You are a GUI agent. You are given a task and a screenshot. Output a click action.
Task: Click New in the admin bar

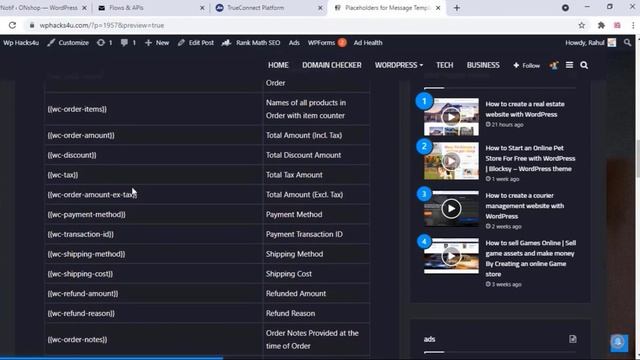(x=157, y=42)
